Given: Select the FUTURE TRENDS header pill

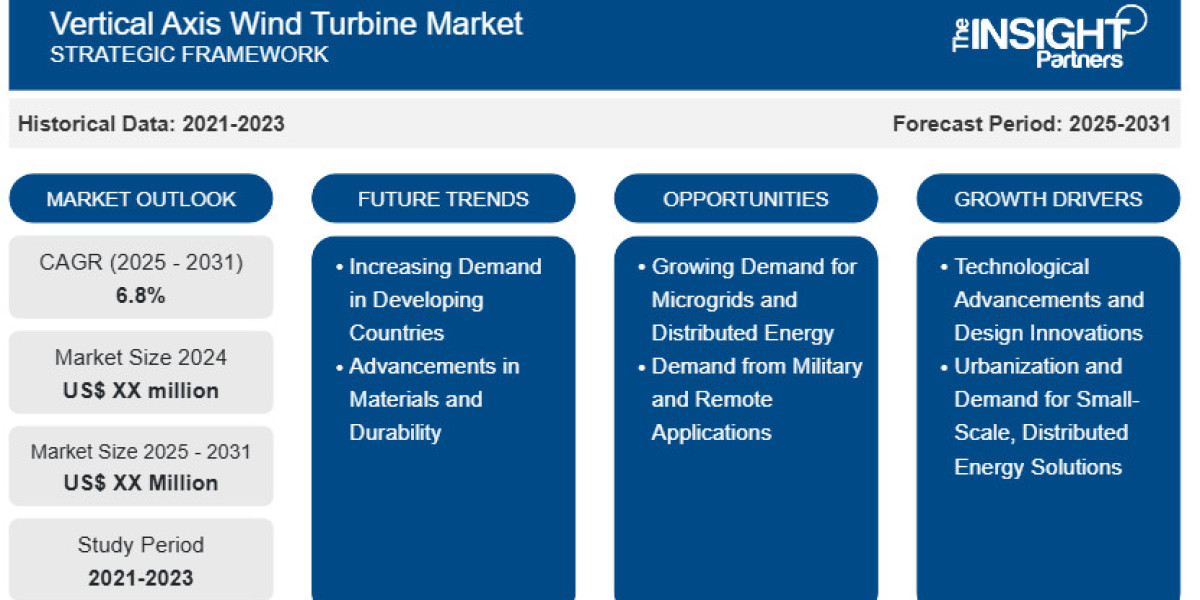Looking at the screenshot, I should click(x=443, y=199).
